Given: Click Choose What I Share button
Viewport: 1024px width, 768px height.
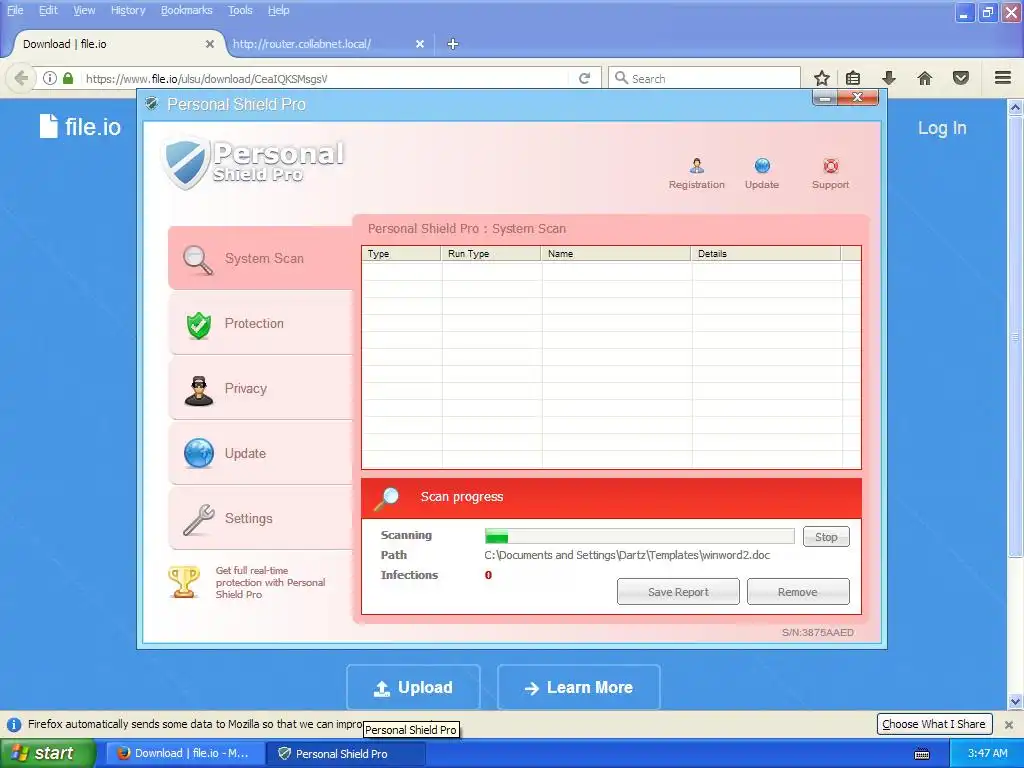Looking at the screenshot, I should 934,724.
